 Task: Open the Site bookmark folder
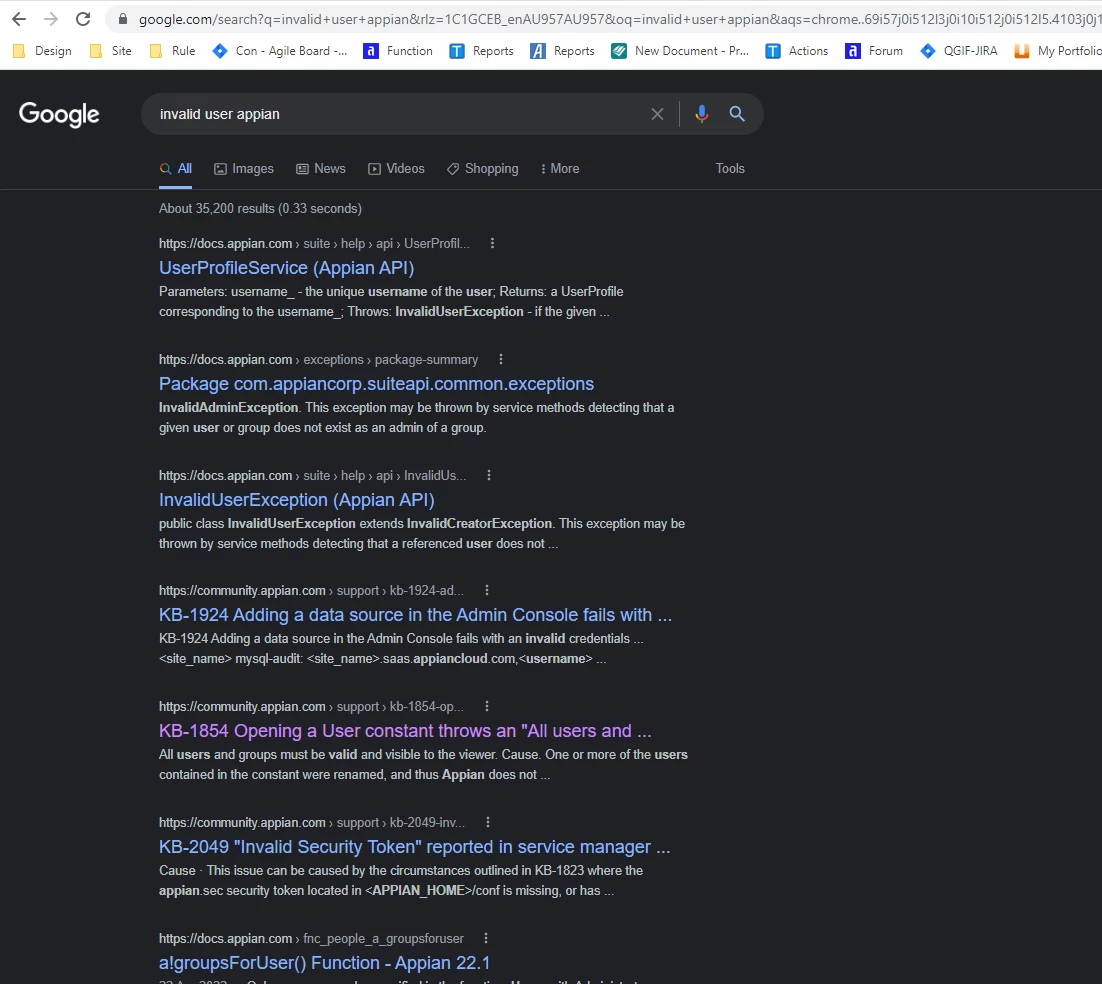click(x=111, y=51)
